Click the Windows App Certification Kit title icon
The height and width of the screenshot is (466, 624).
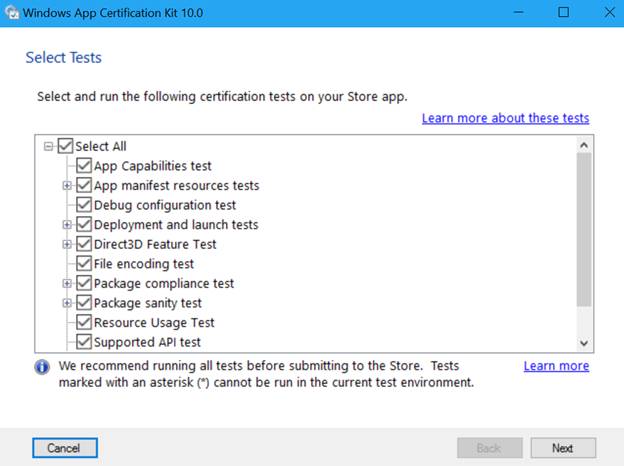[x=12, y=12]
